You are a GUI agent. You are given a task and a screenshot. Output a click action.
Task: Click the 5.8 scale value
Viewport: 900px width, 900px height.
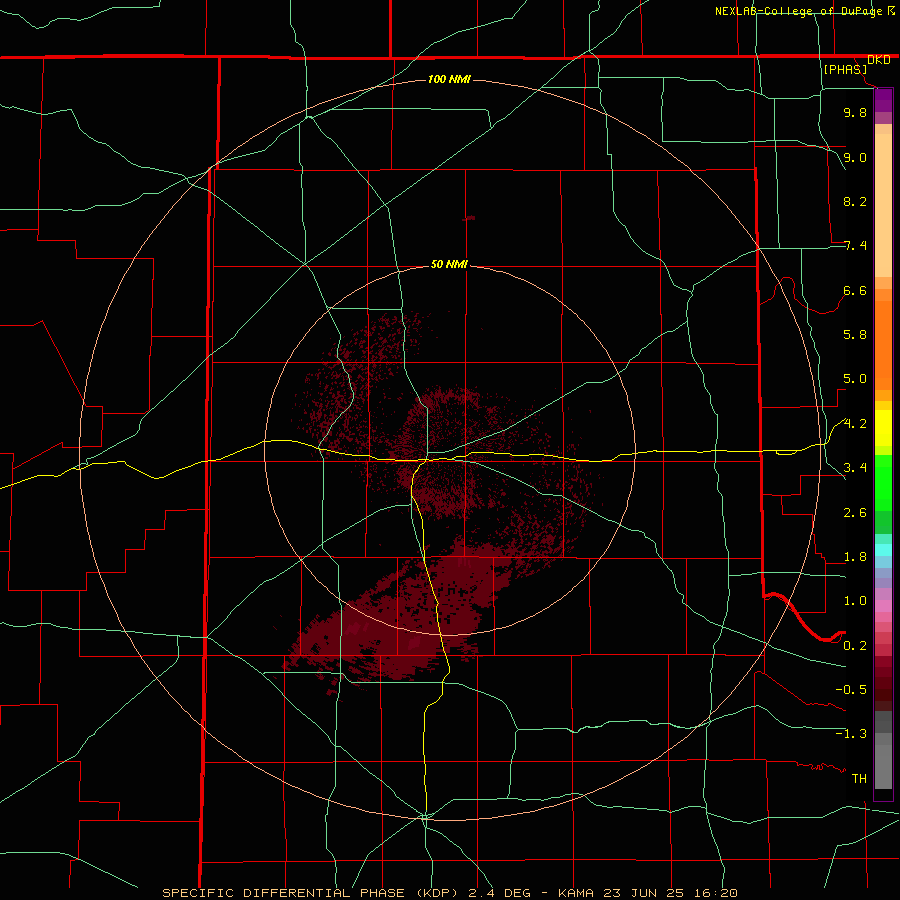[x=855, y=335]
